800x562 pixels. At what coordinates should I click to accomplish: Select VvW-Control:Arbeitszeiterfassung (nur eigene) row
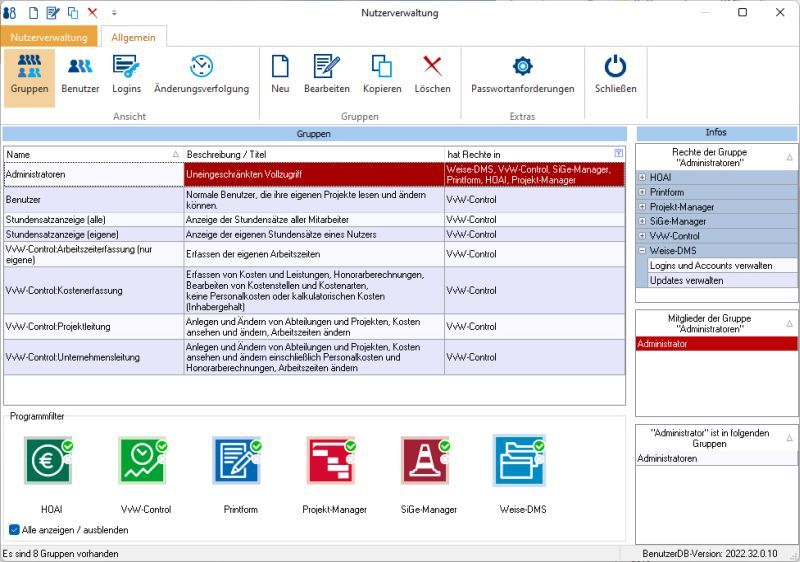coord(314,254)
